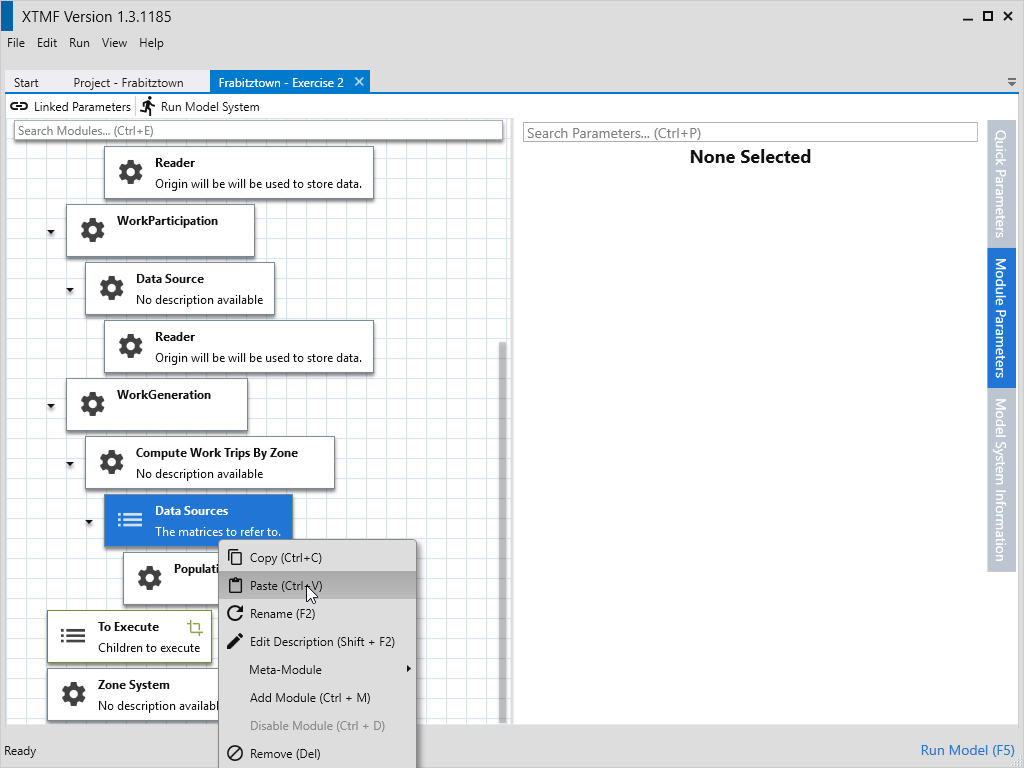Open the Quick Parameters side tab
1024x768 pixels.
click(1001, 182)
